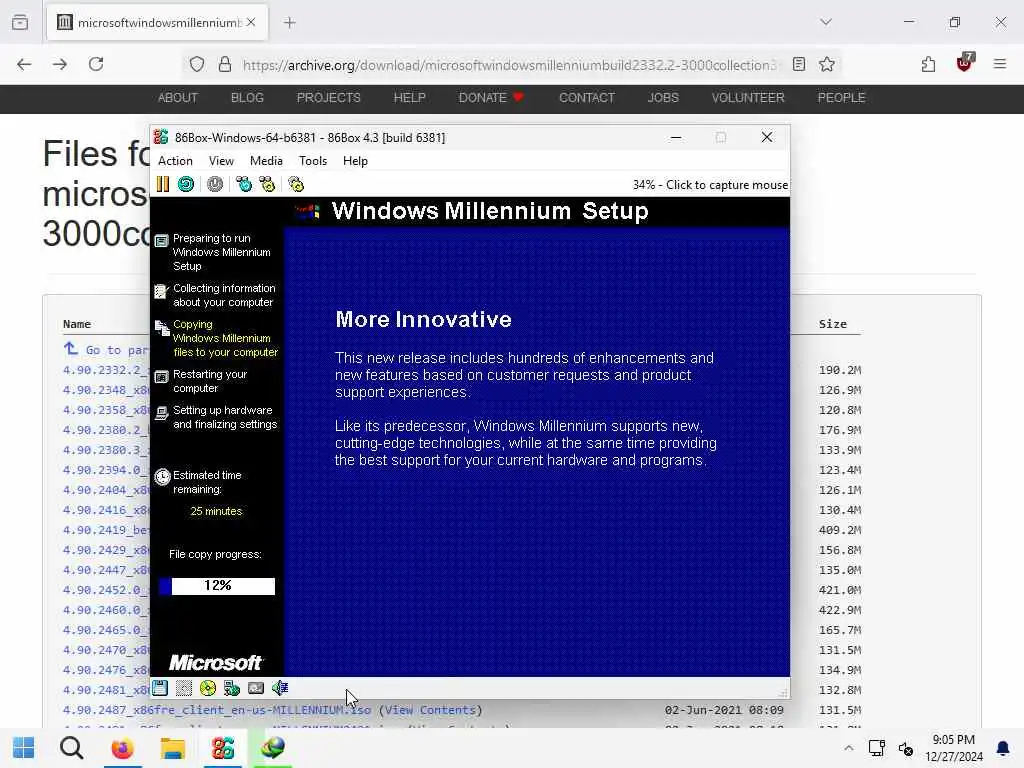Reload the archive.org page
The height and width of the screenshot is (768, 1024).
point(96,64)
